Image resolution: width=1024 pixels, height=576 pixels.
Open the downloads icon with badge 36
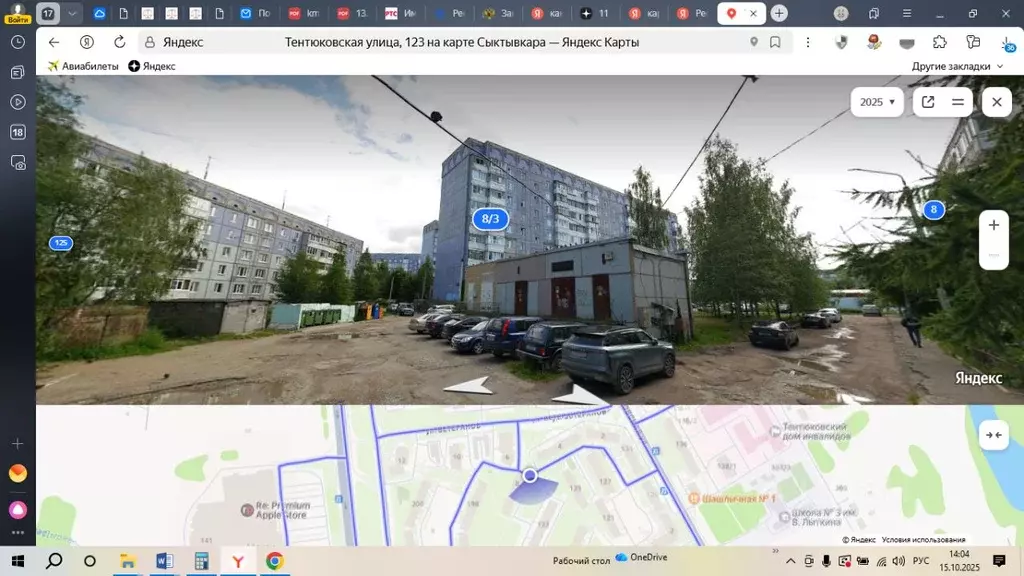coord(1007,45)
